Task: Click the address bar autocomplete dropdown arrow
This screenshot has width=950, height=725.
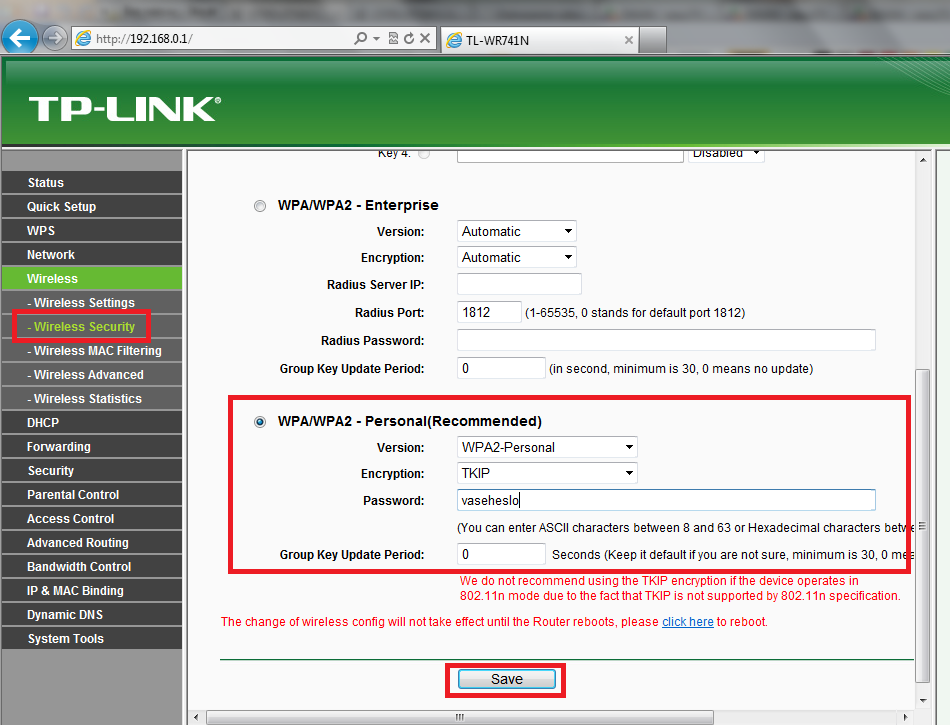Action: pos(376,38)
